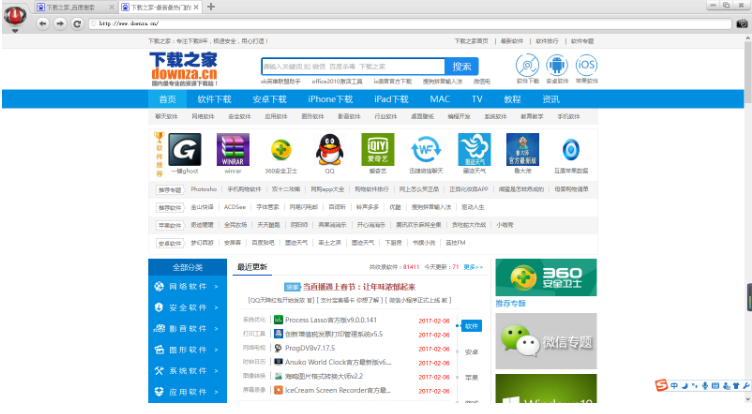Switch to the first browser tab
752x414 pixels.
[75, 7]
